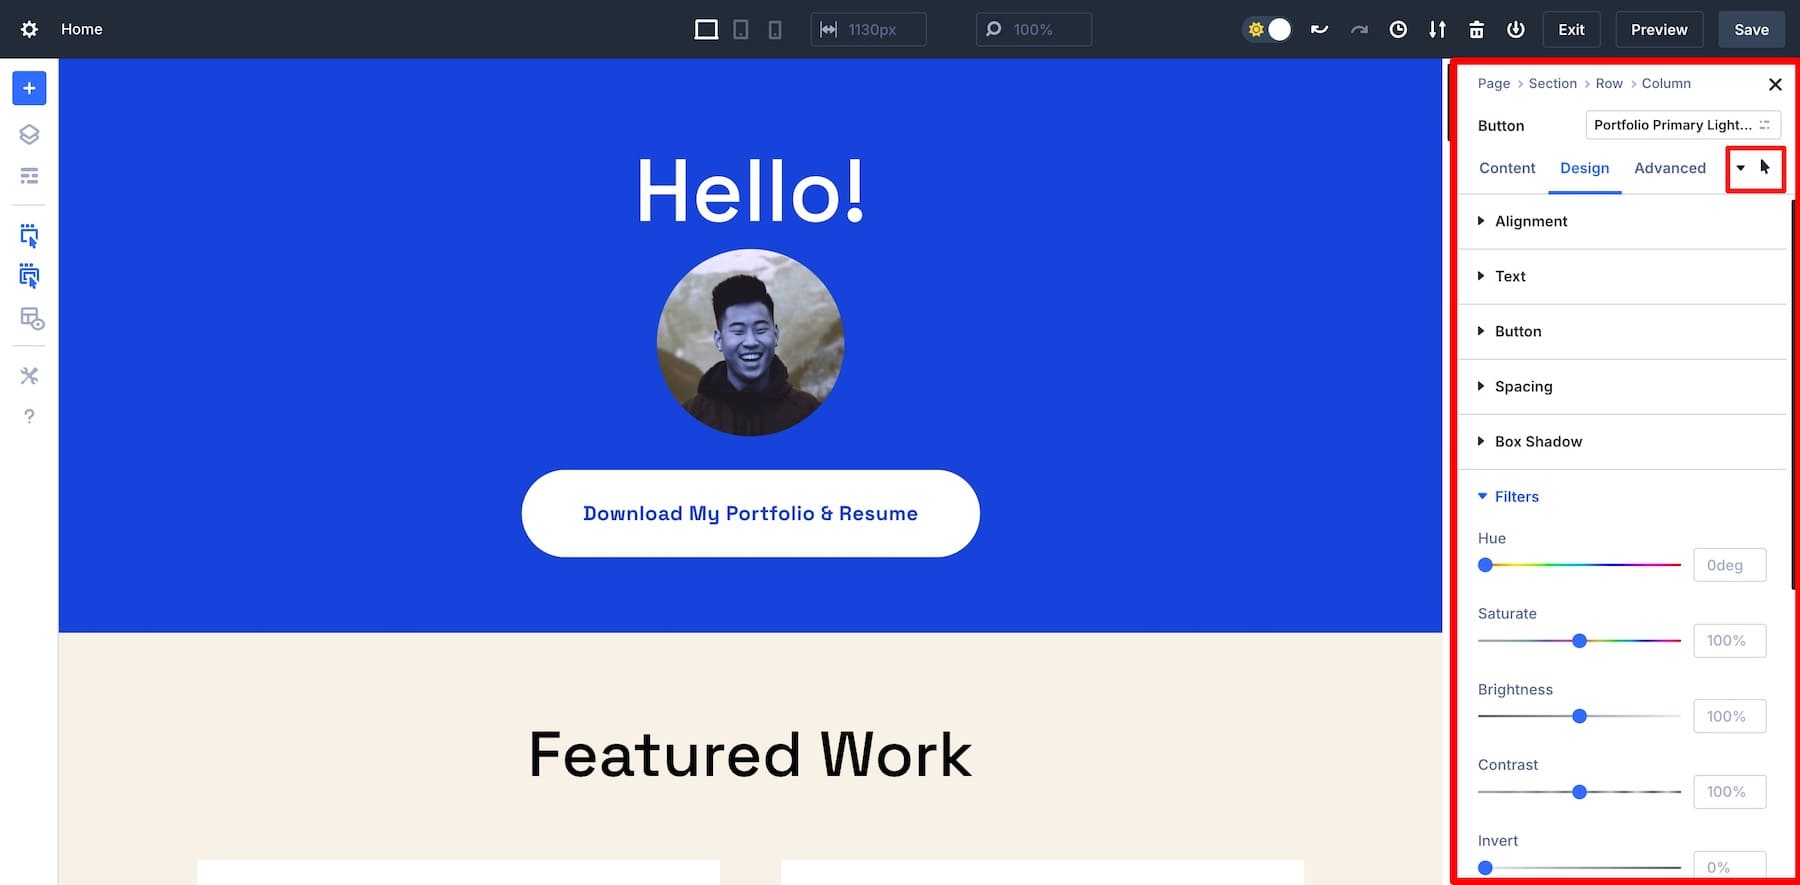The height and width of the screenshot is (885, 1800).
Task: Open the wireframe list icon in sidebar
Action: click(x=29, y=176)
